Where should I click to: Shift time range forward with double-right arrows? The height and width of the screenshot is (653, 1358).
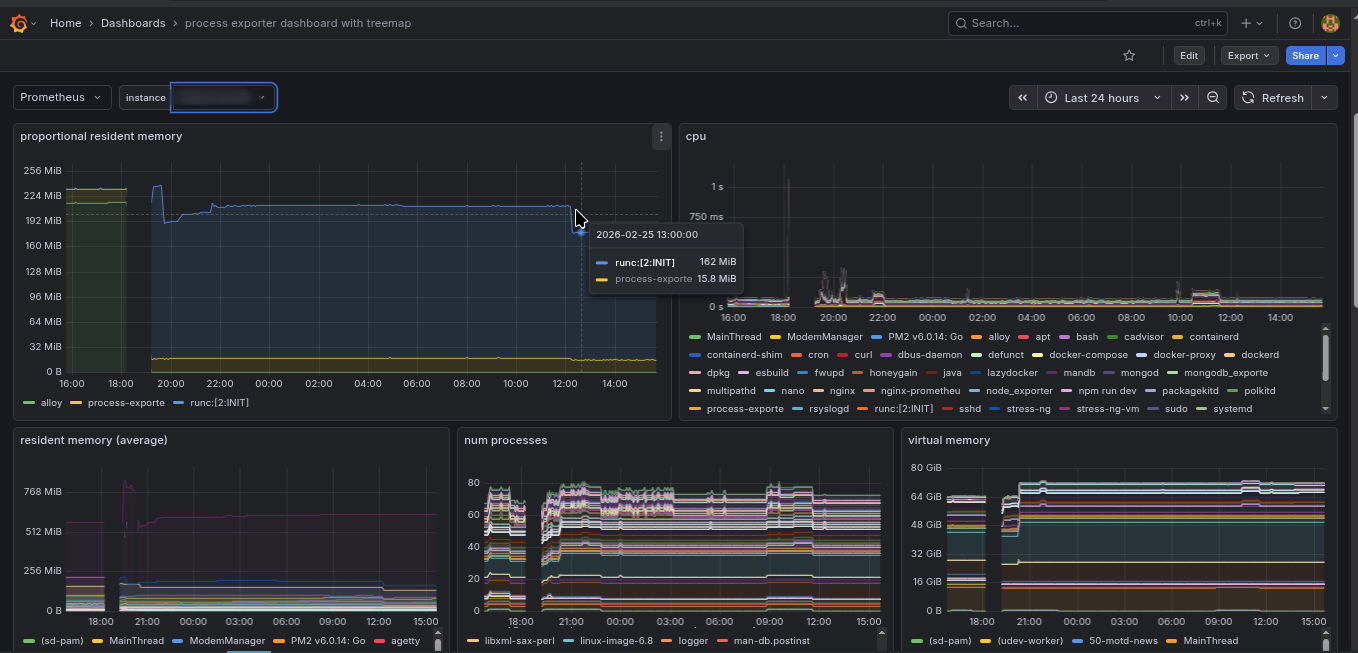click(1184, 97)
